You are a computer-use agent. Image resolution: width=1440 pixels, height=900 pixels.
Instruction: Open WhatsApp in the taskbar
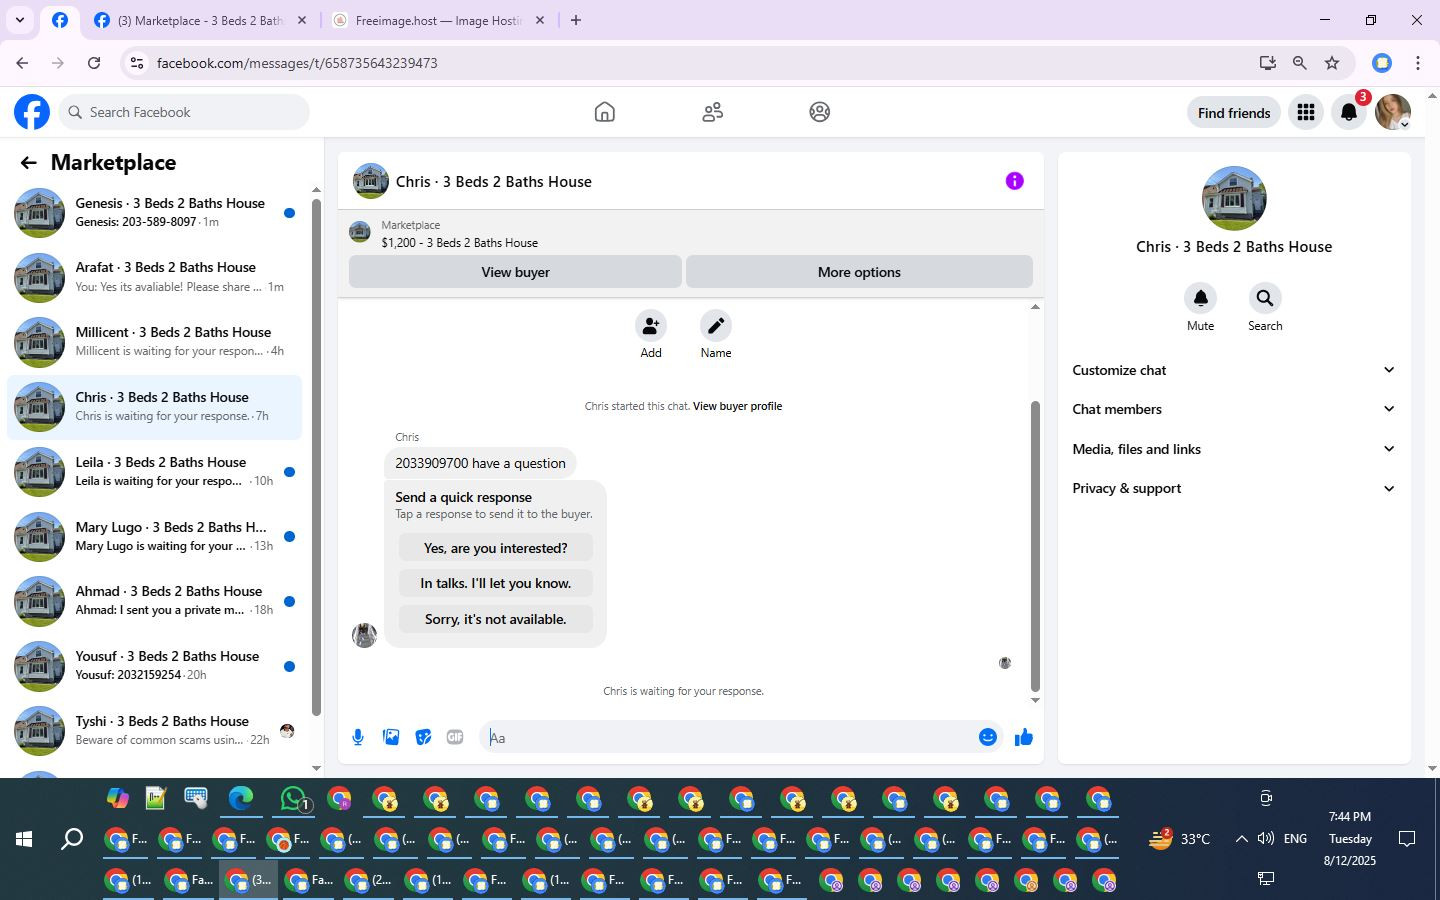click(x=294, y=799)
